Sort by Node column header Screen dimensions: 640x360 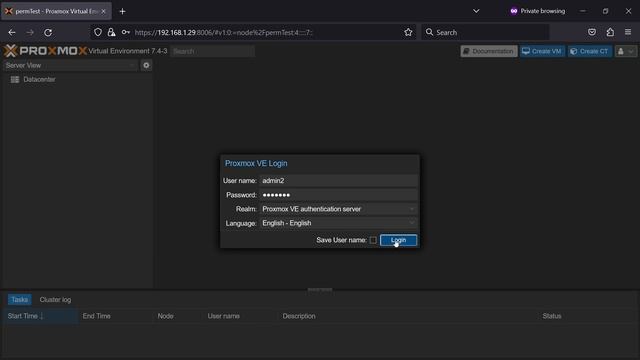pyautogui.click(x=178, y=316)
